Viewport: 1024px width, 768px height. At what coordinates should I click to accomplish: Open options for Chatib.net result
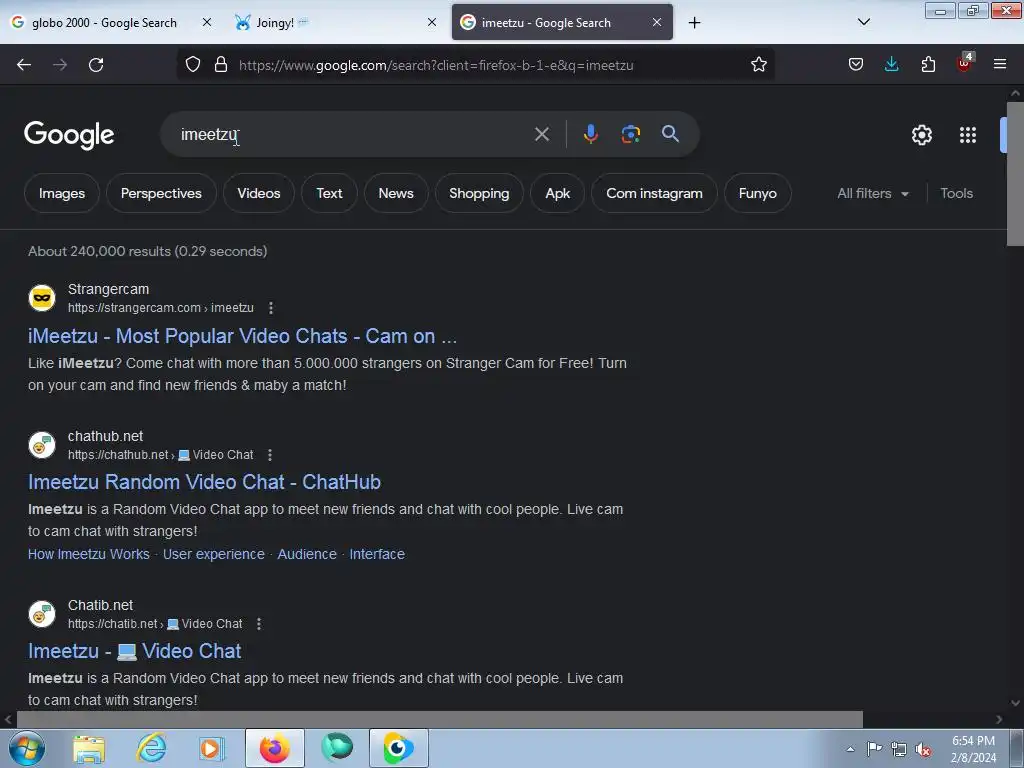pyautogui.click(x=259, y=624)
